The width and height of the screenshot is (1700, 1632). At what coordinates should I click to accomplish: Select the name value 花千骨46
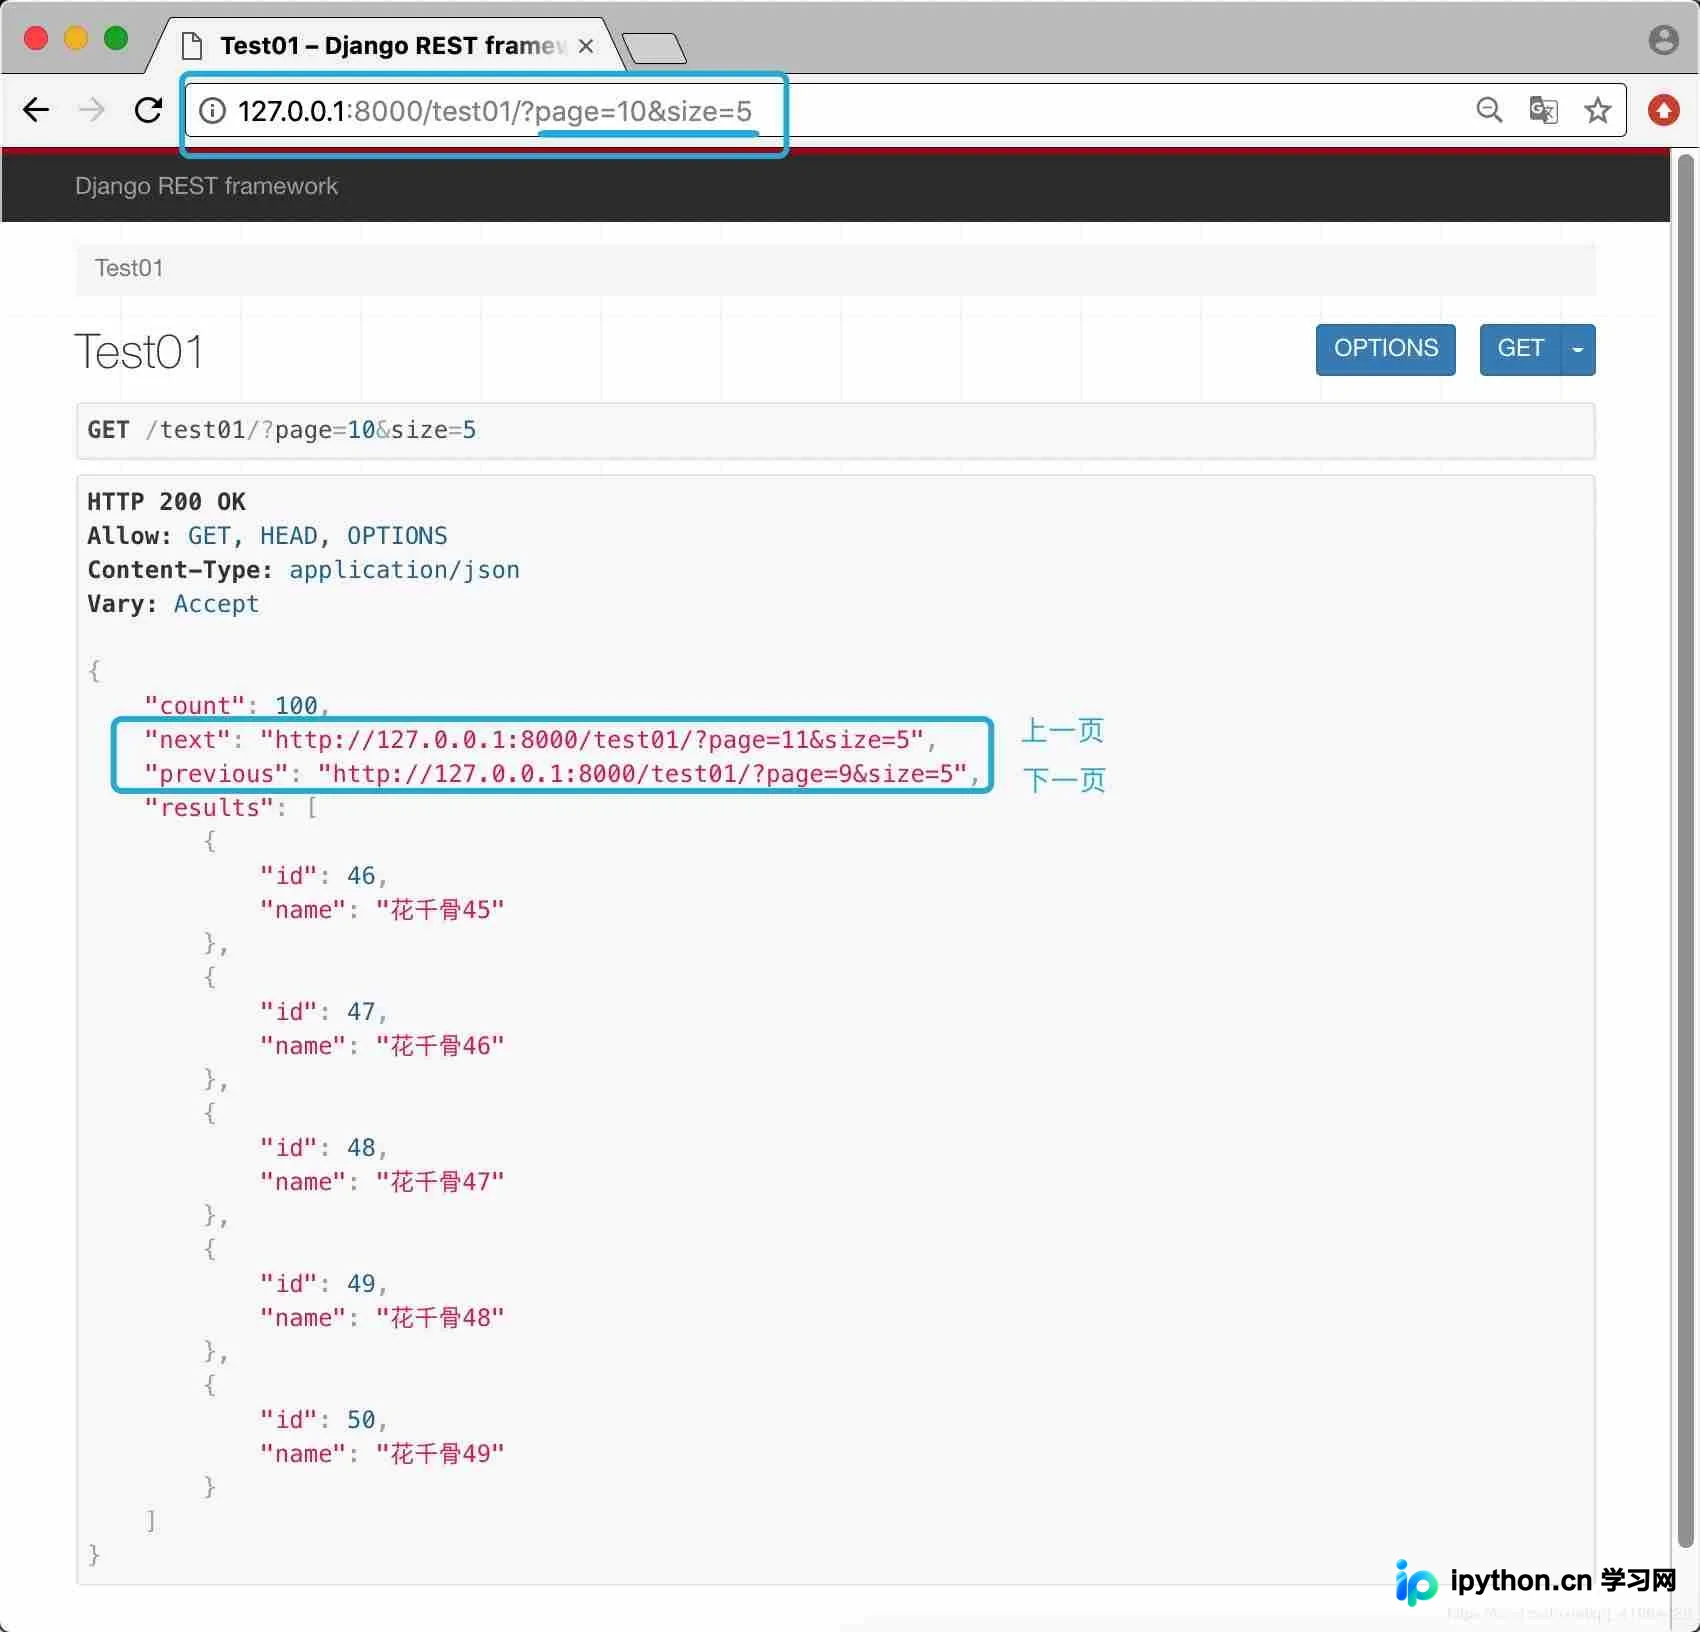(440, 1046)
